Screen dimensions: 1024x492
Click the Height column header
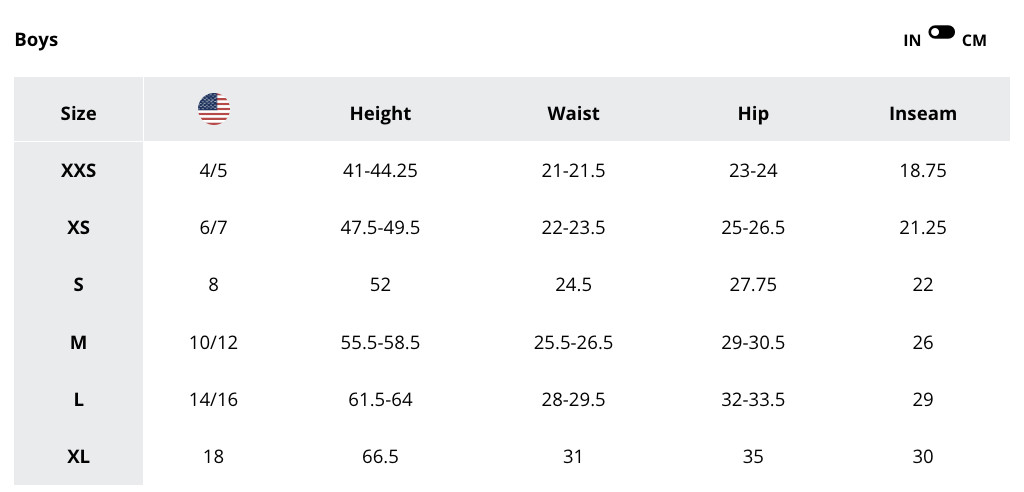pos(380,113)
